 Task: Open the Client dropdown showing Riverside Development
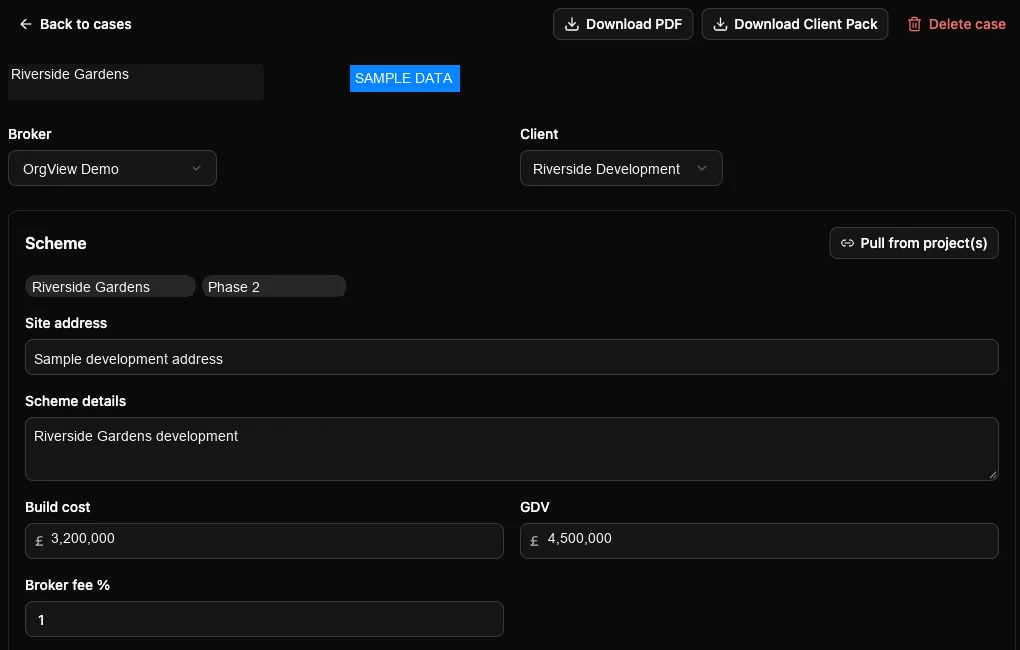[x=621, y=169]
